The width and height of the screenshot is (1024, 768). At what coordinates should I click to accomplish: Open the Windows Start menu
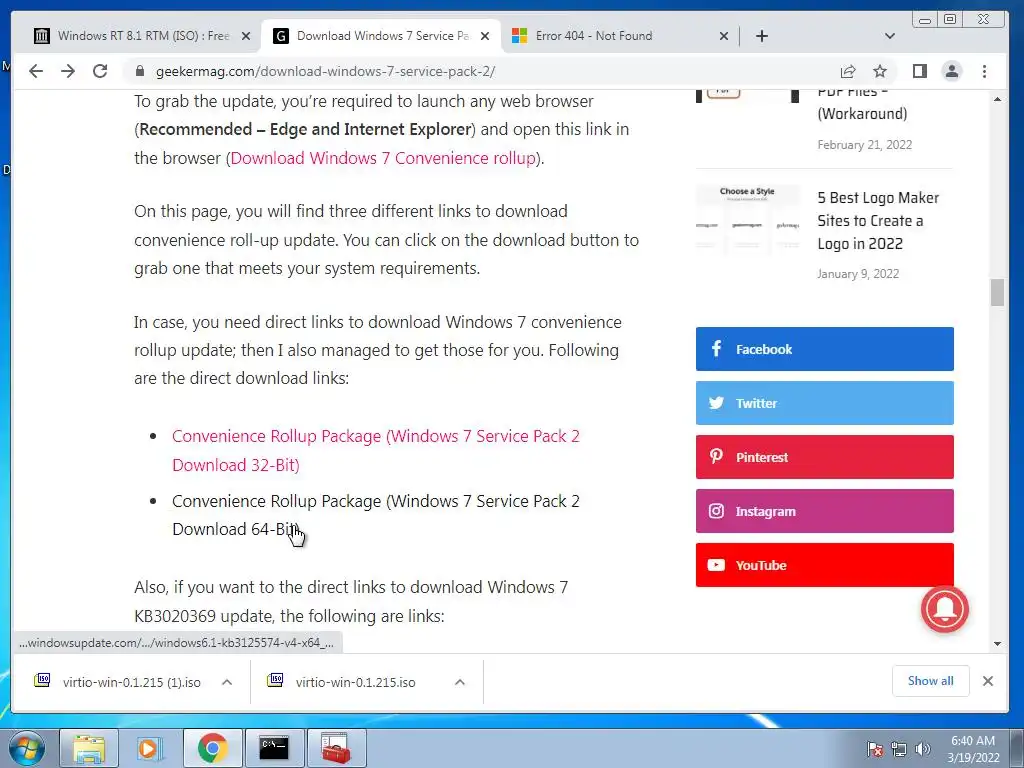26,748
